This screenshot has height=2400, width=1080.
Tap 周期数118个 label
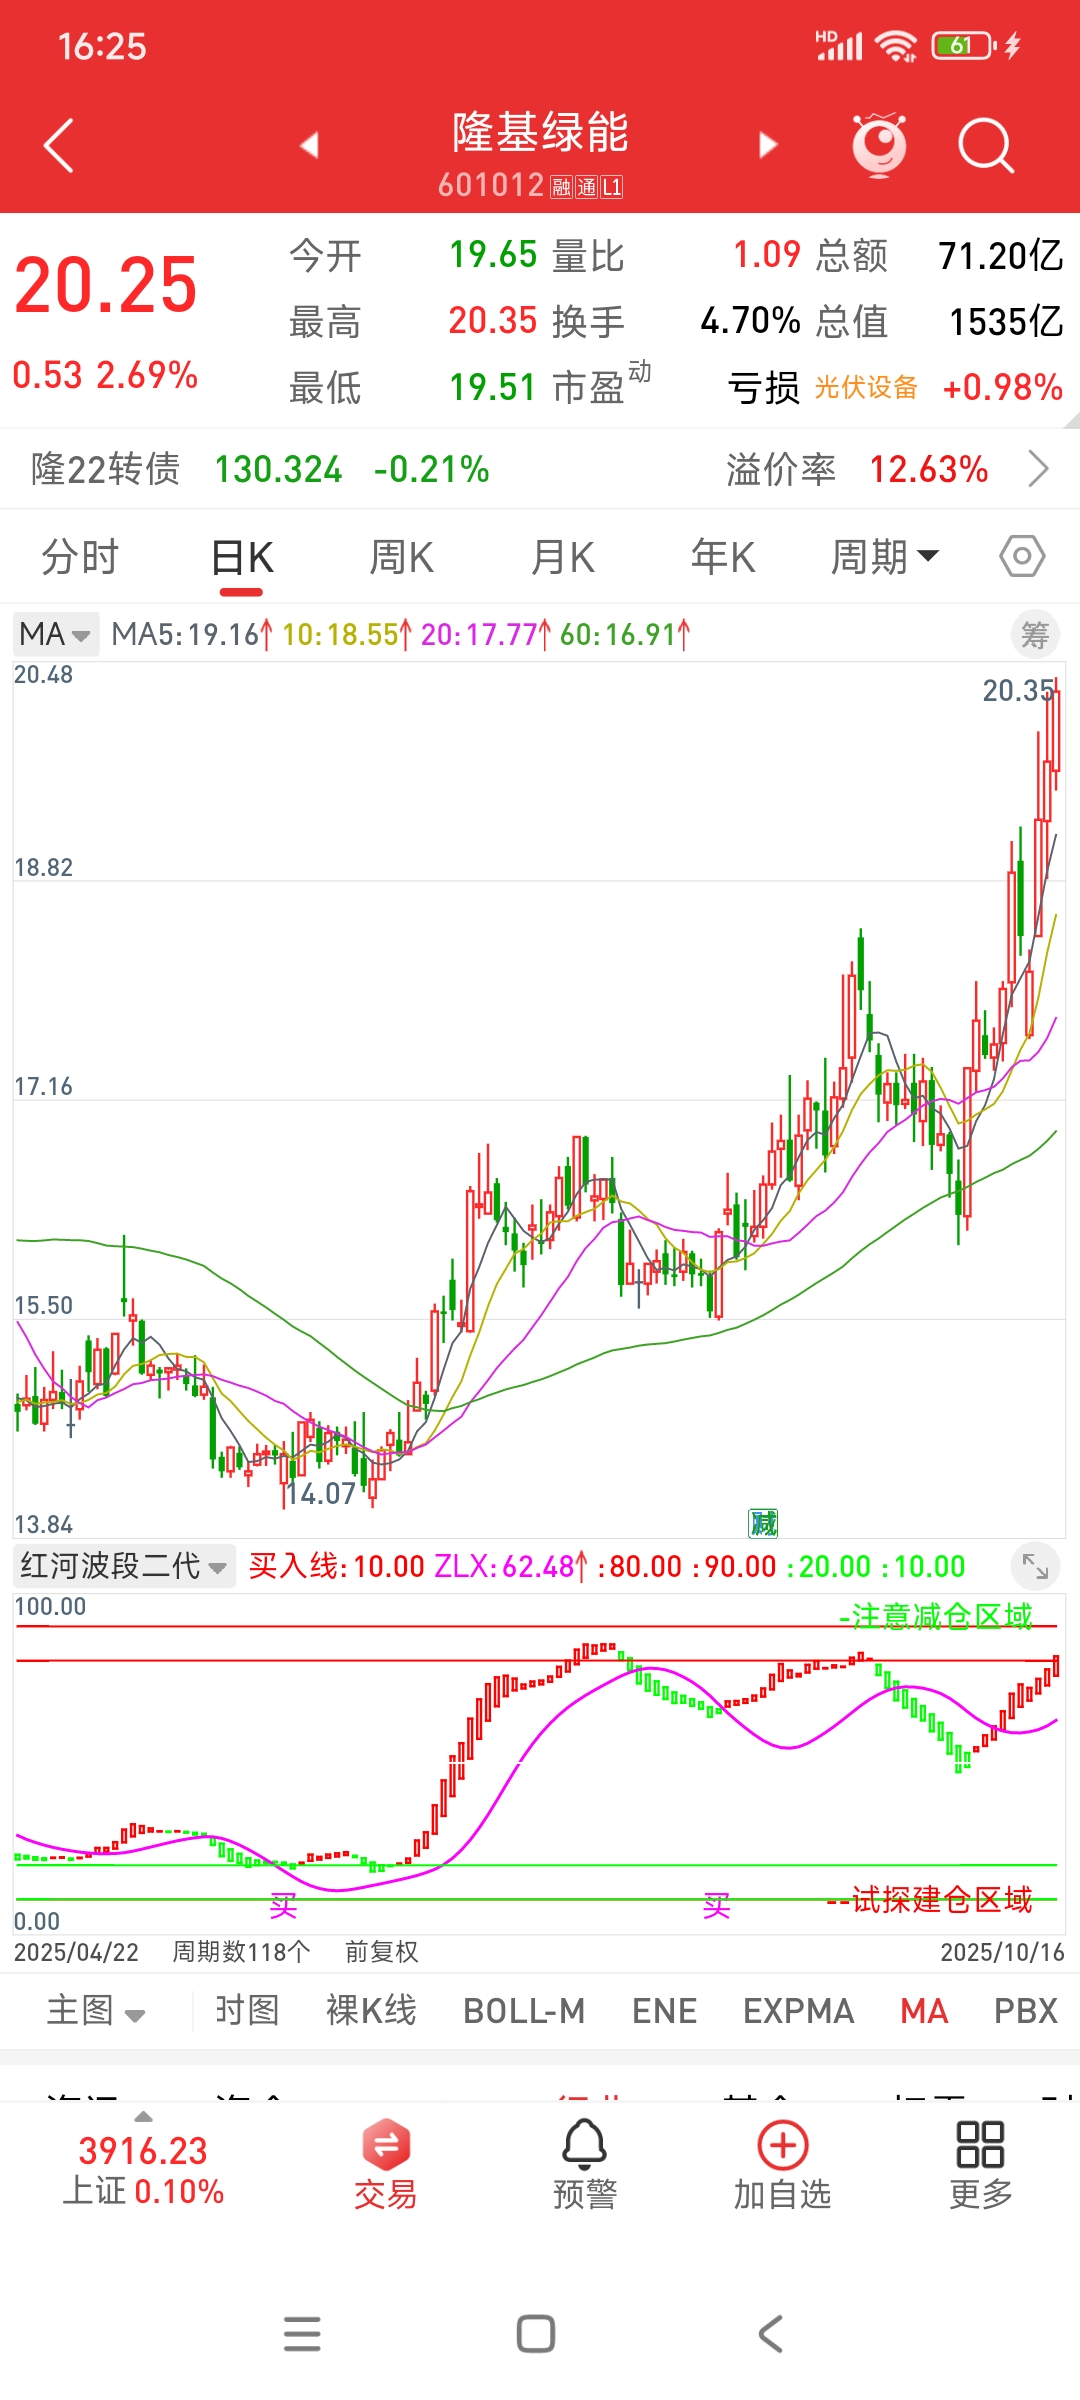[241, 1952]
